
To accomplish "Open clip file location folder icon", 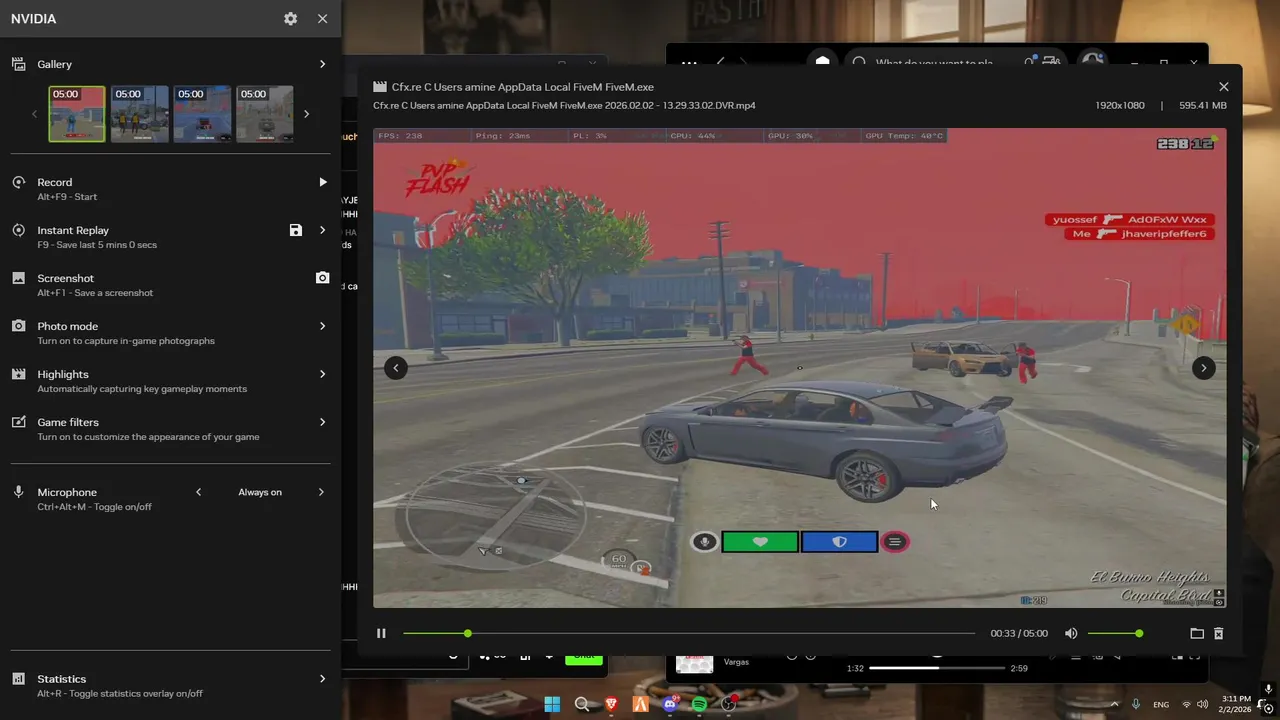I will click(x=1197, y=633).
